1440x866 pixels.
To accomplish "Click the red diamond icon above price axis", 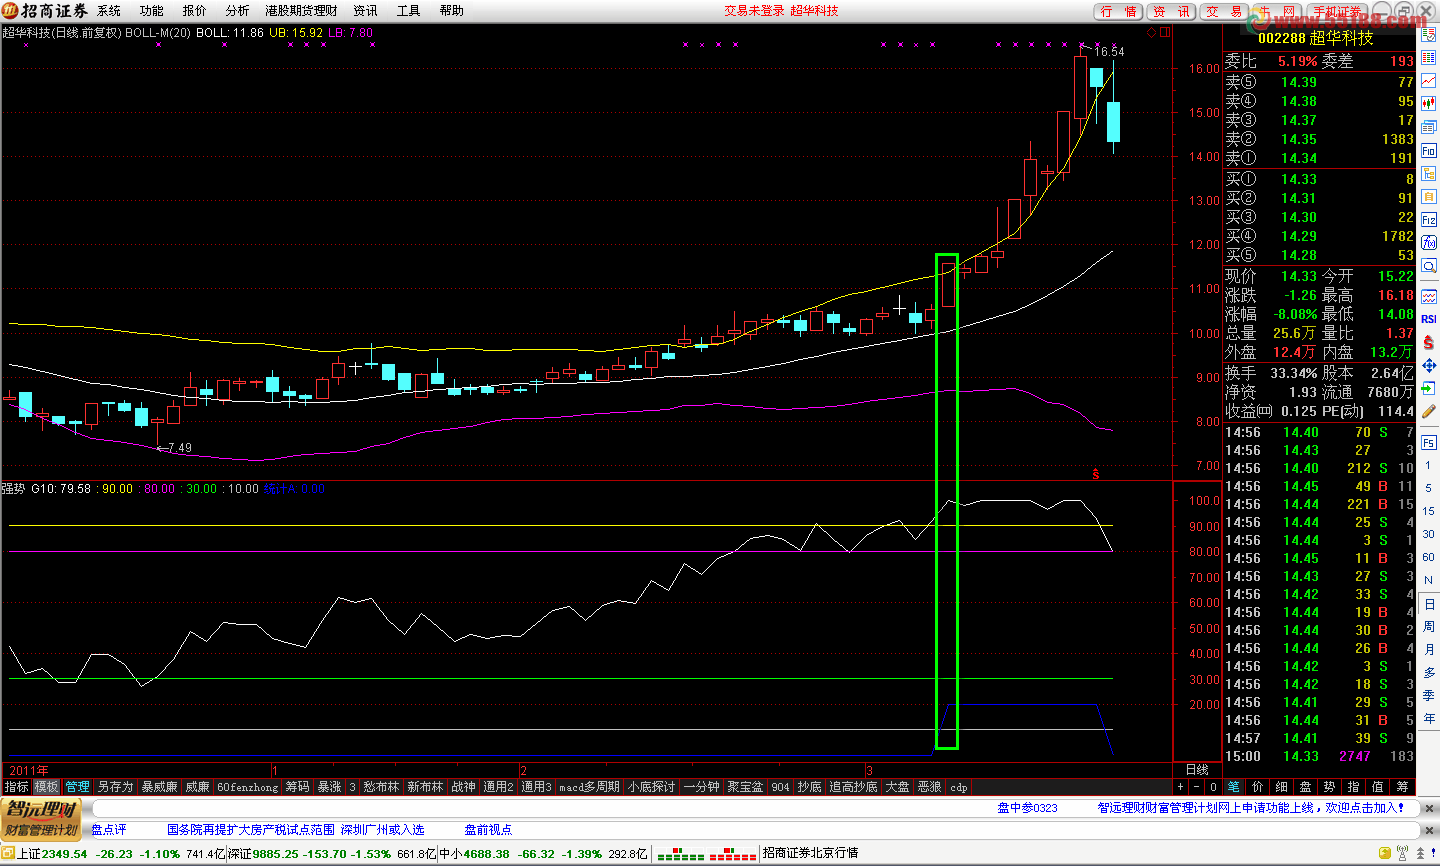I will (1151, 33).
